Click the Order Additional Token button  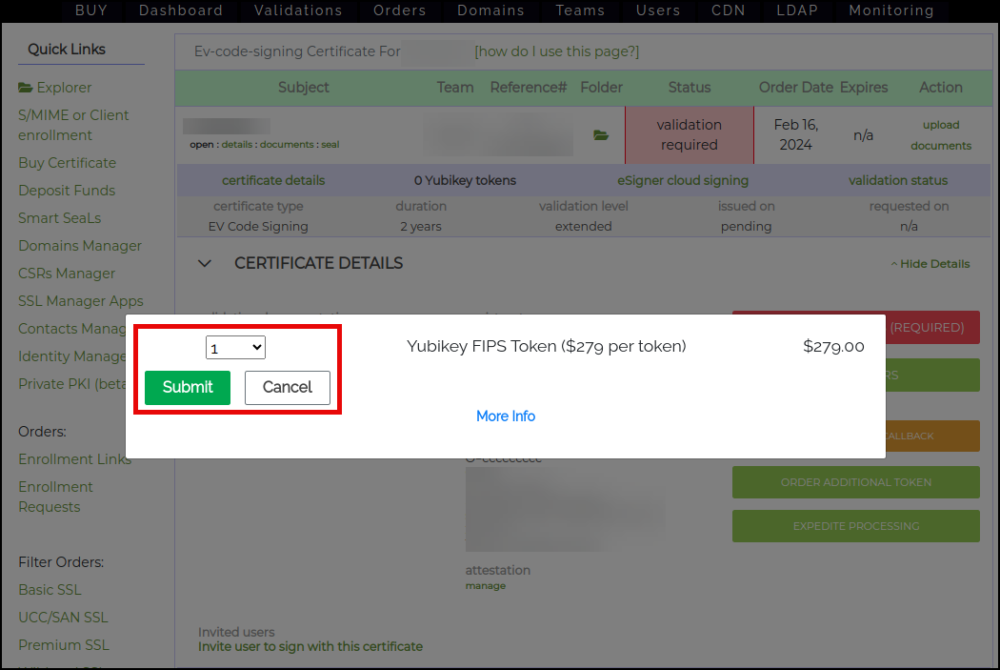(855, 482)
